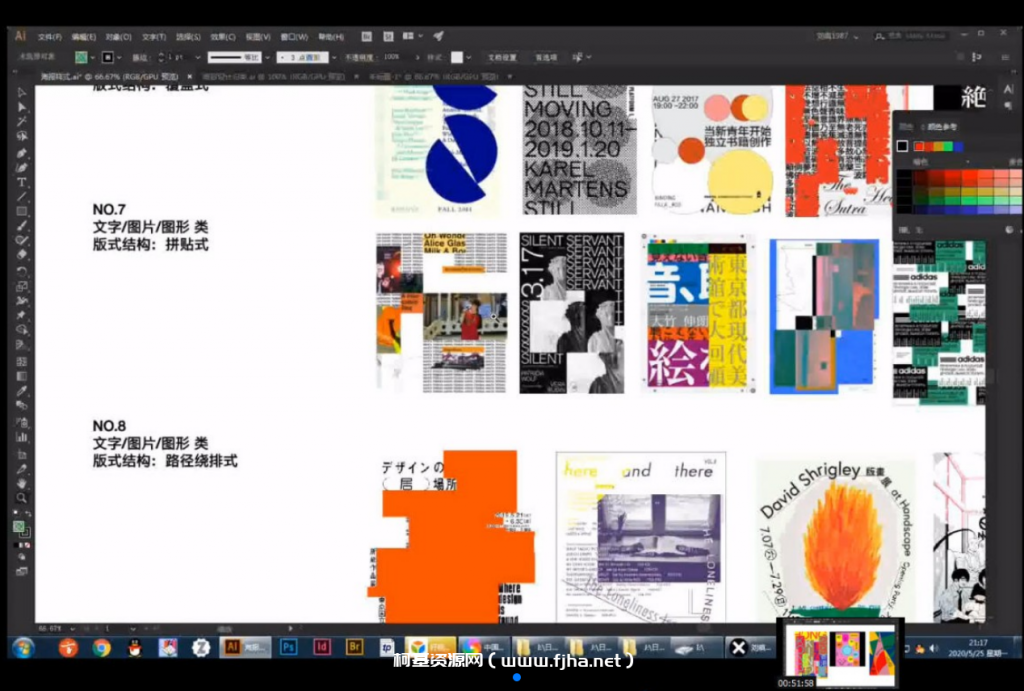The width and height of the screenshot is (1024, 691).
Task: Select the Magic Wand tool
Action: [22, 121]
